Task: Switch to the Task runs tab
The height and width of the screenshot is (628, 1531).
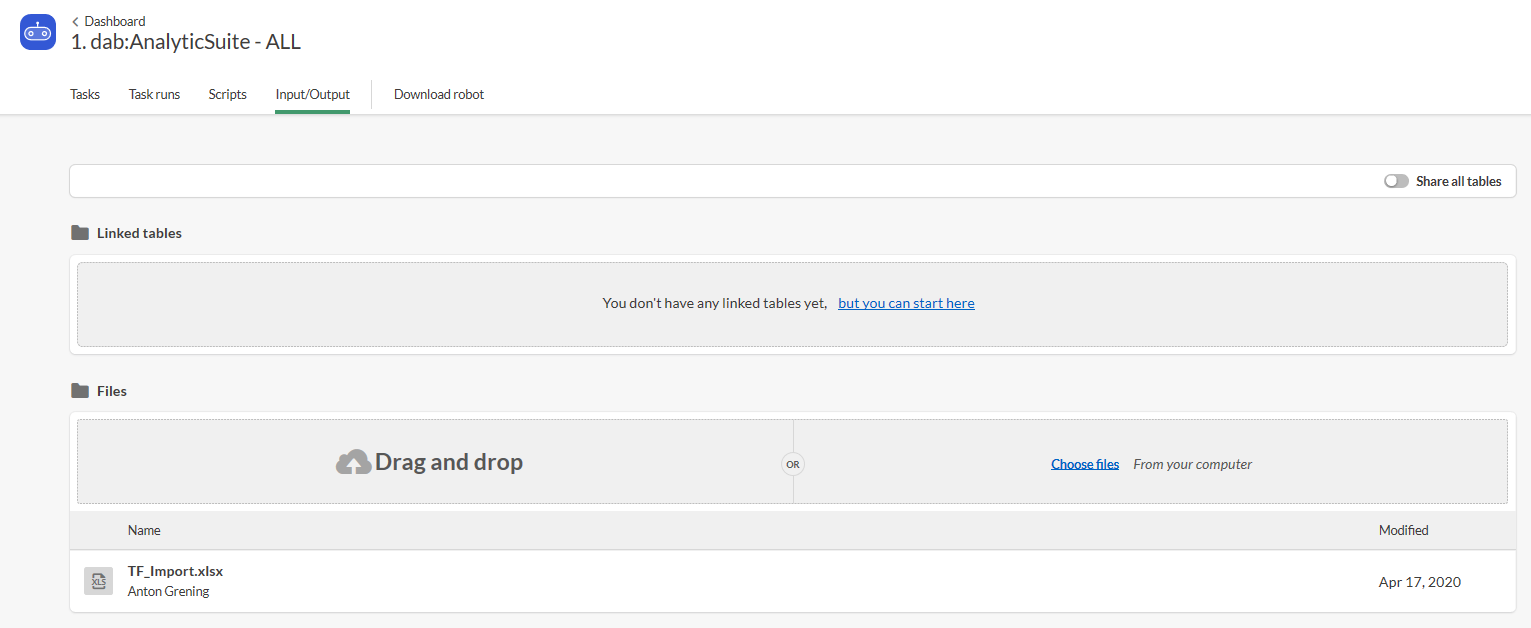Action: pos(154,94)
